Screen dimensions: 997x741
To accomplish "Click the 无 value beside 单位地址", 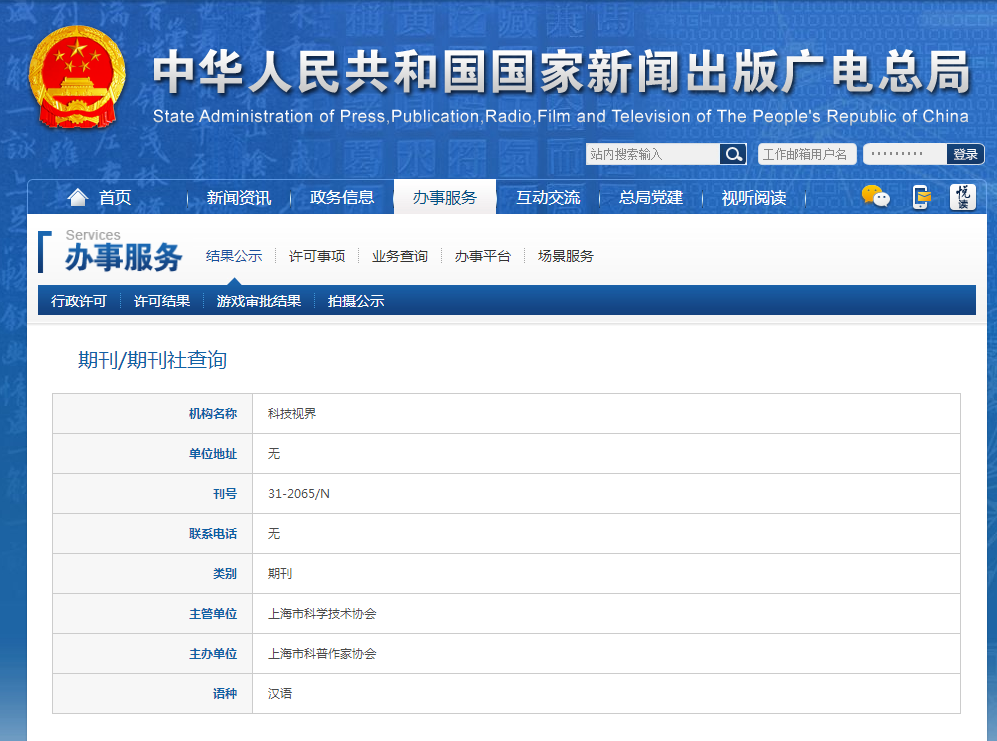I will (274, 454).
